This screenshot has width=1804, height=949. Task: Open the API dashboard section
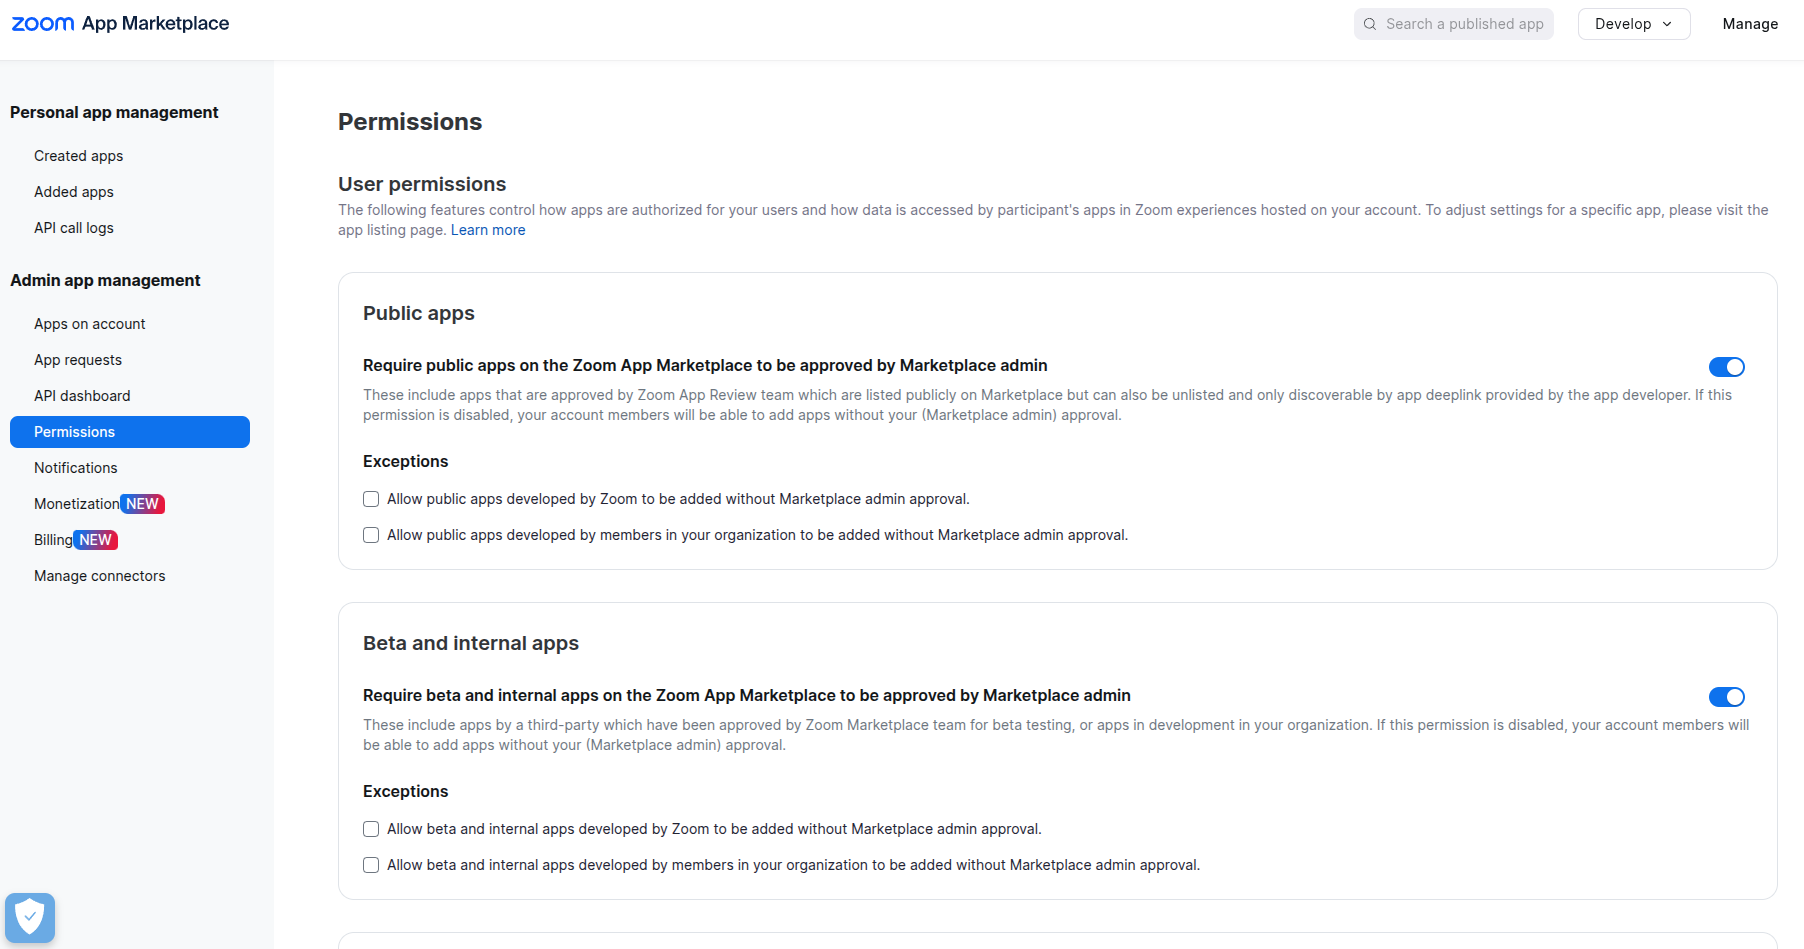pos(82,395)
